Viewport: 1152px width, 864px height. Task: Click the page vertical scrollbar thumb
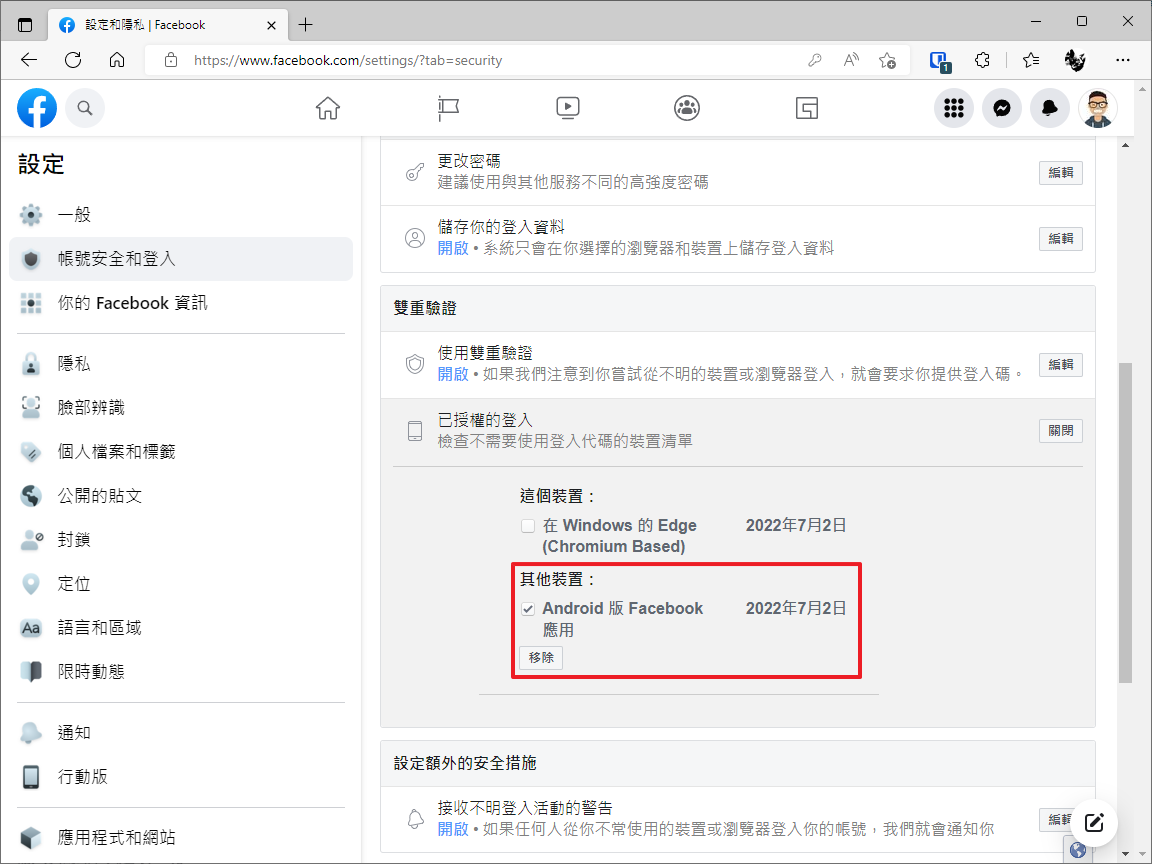click(x=1125, y=523)
